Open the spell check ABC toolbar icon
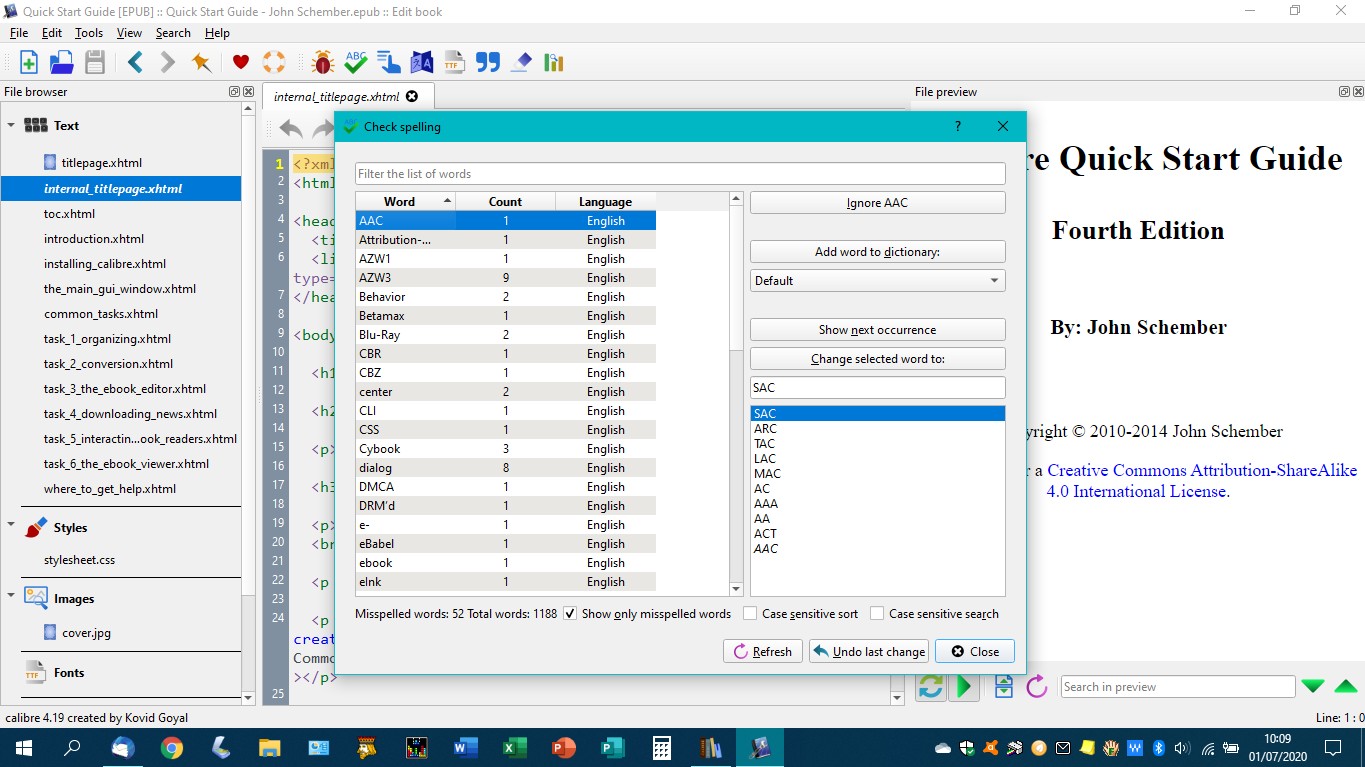 [355, 62]
